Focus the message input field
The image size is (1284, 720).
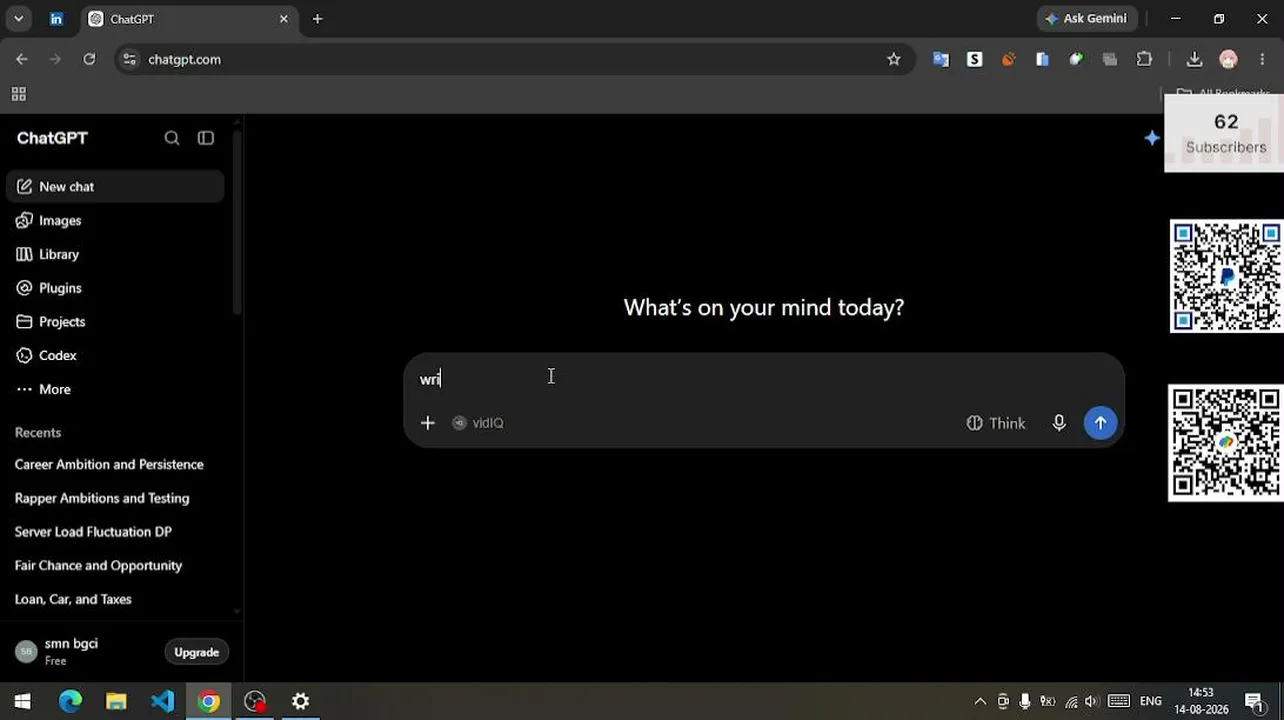[x=764, y=379]
